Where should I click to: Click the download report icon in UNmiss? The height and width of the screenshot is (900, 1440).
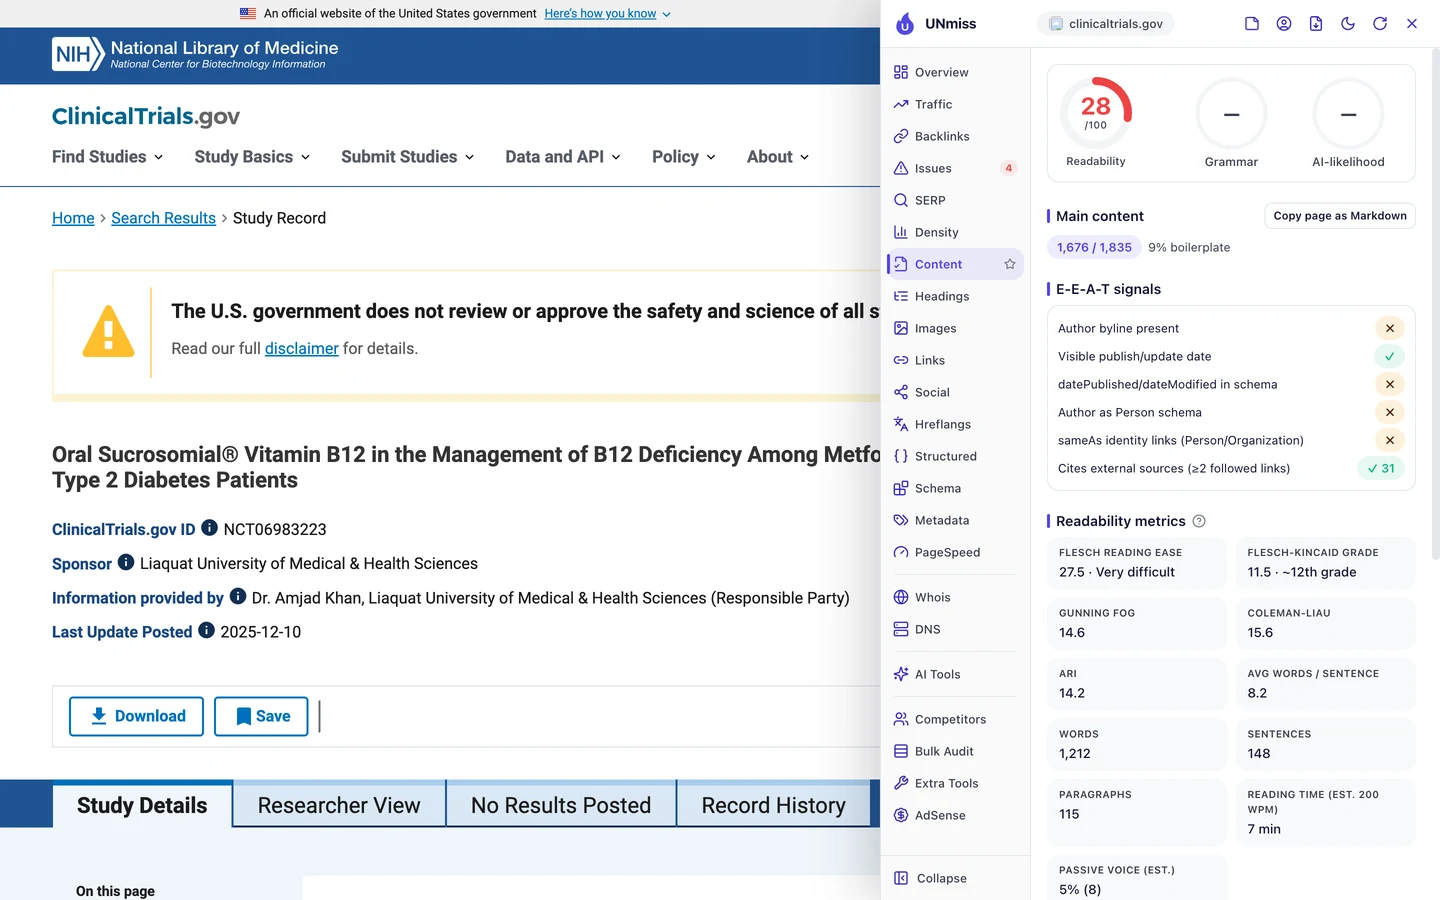[1316, 24]
